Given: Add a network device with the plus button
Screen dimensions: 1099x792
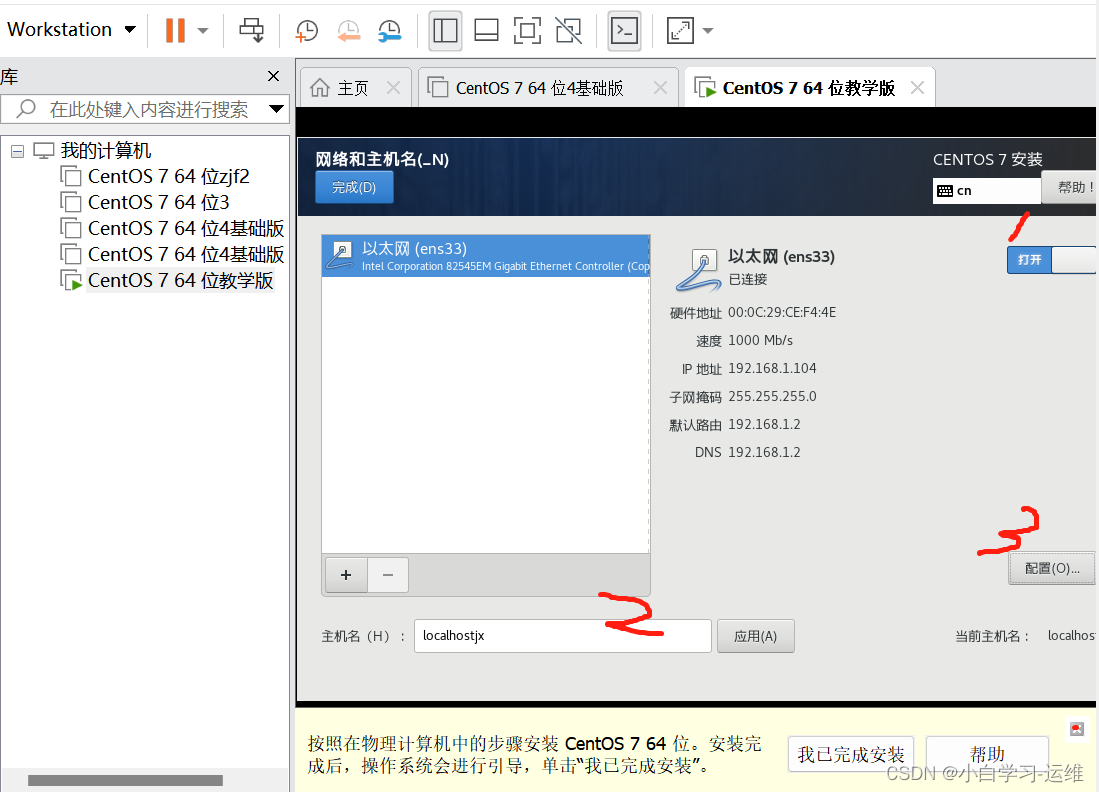Looking at the screenshot, I should click(x=346, y=575).
